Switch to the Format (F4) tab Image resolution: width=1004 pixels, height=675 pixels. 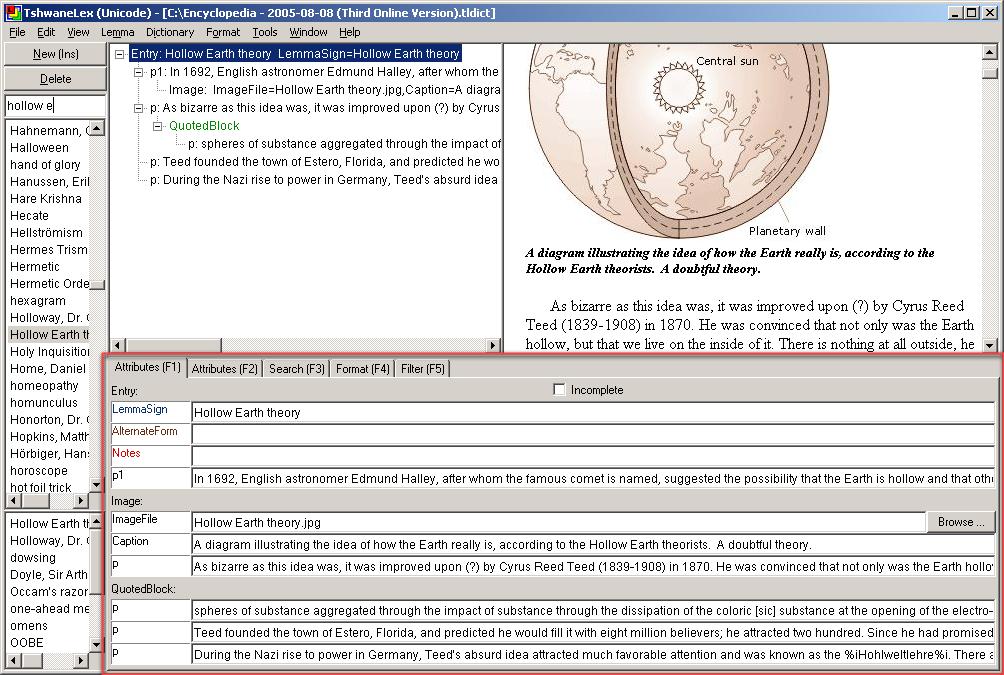362,369
